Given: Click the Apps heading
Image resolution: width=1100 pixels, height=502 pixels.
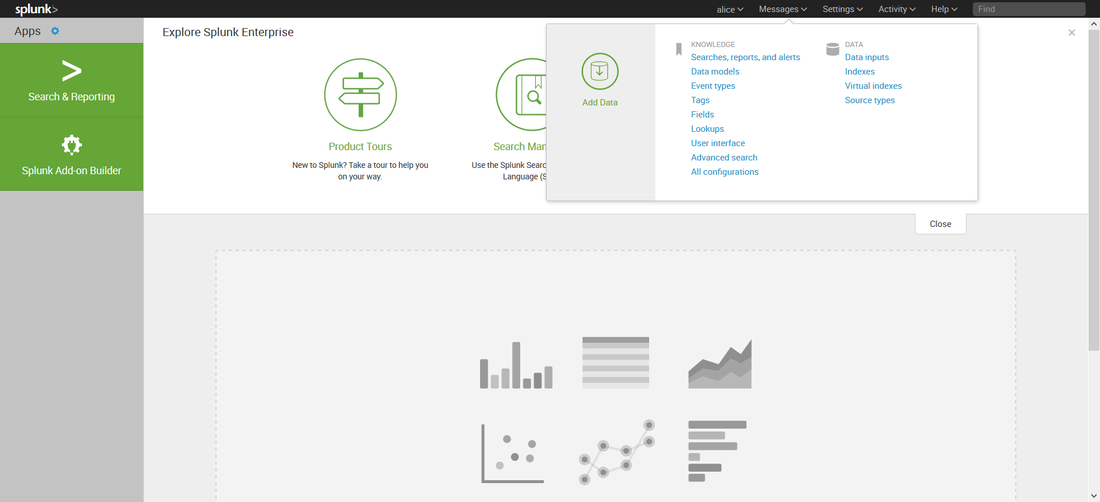Looking at the screenshot, I should [27, 32].
